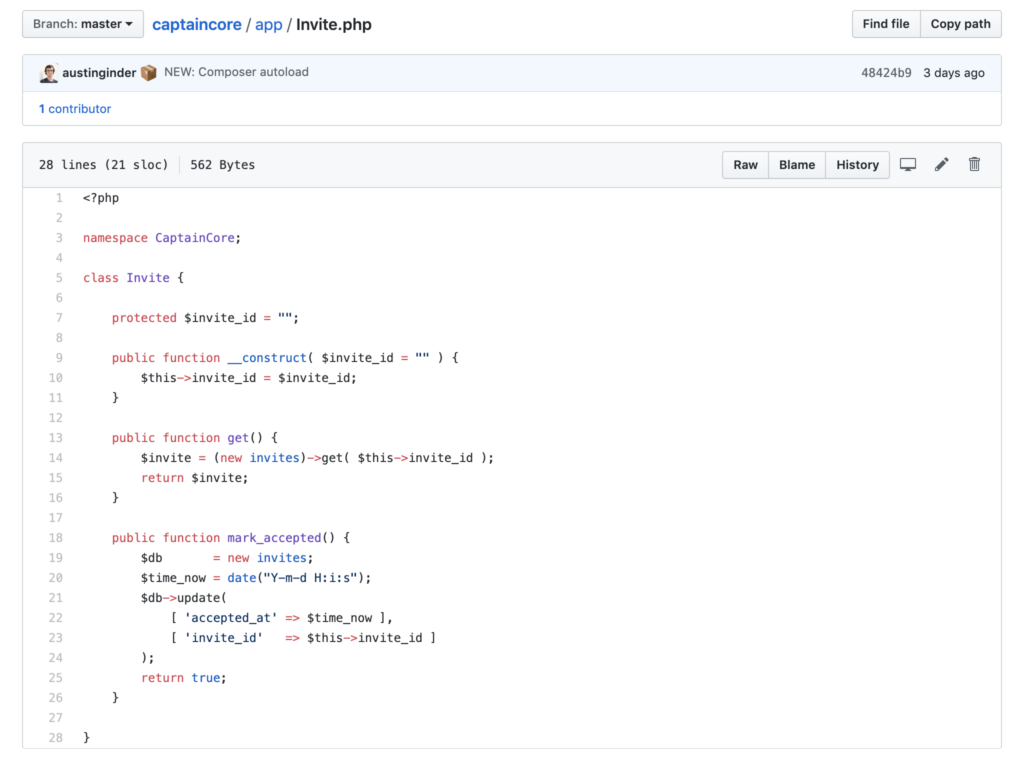Click the Invite.php filename in the breadcrumb
1024x766 pixels.
click(x=334, y=24)
